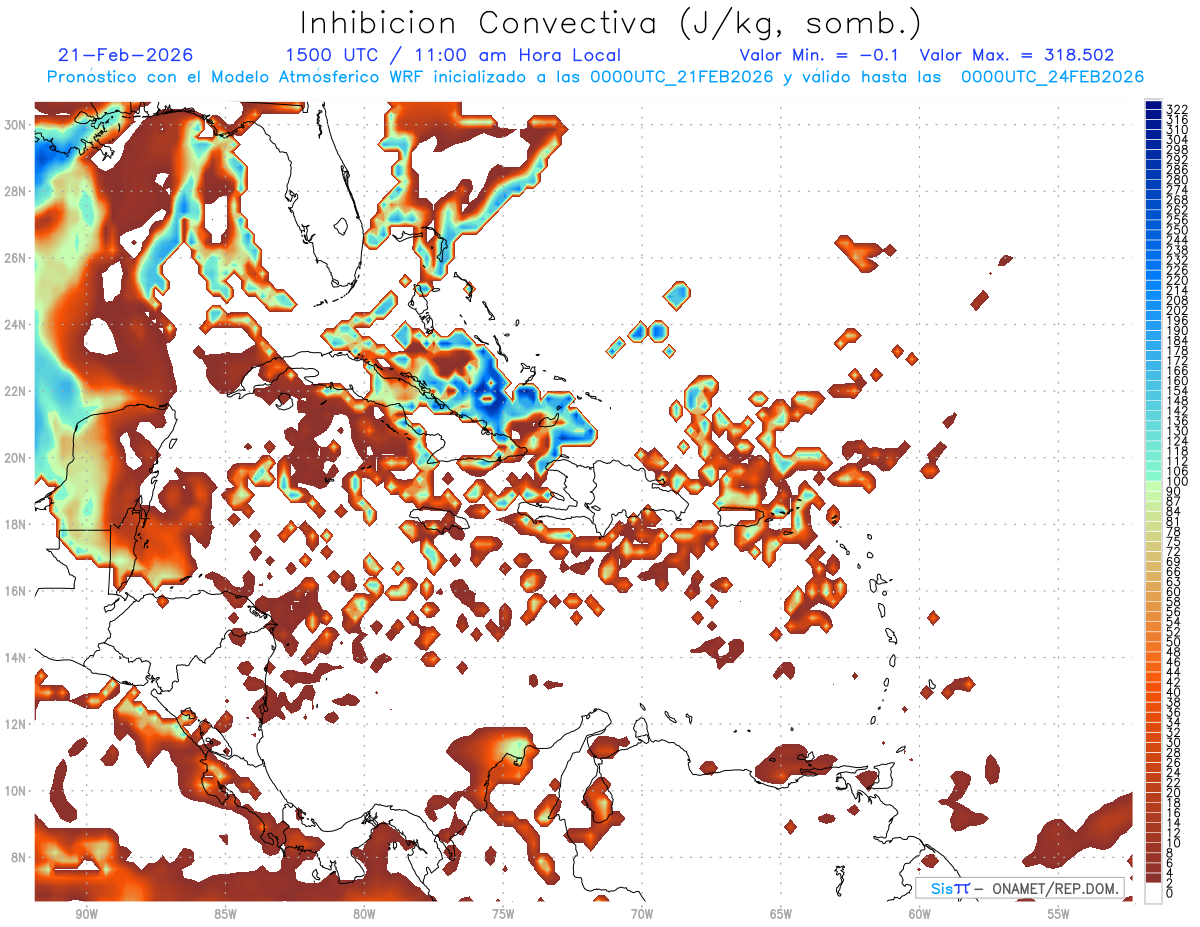The width and height of the screenshot is (1200, 927).
Task: Click the '26N' latitude label
Action: tap(15, 258)
